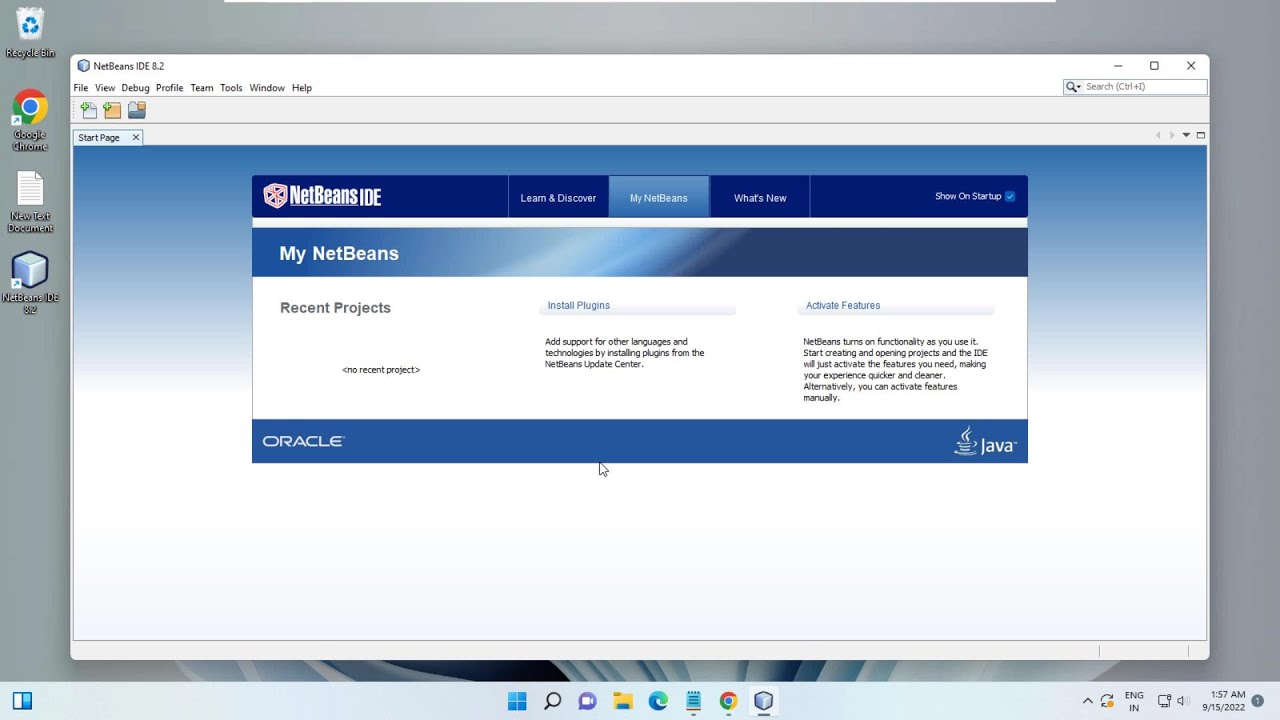Open the Team menu

click(202, 88)
